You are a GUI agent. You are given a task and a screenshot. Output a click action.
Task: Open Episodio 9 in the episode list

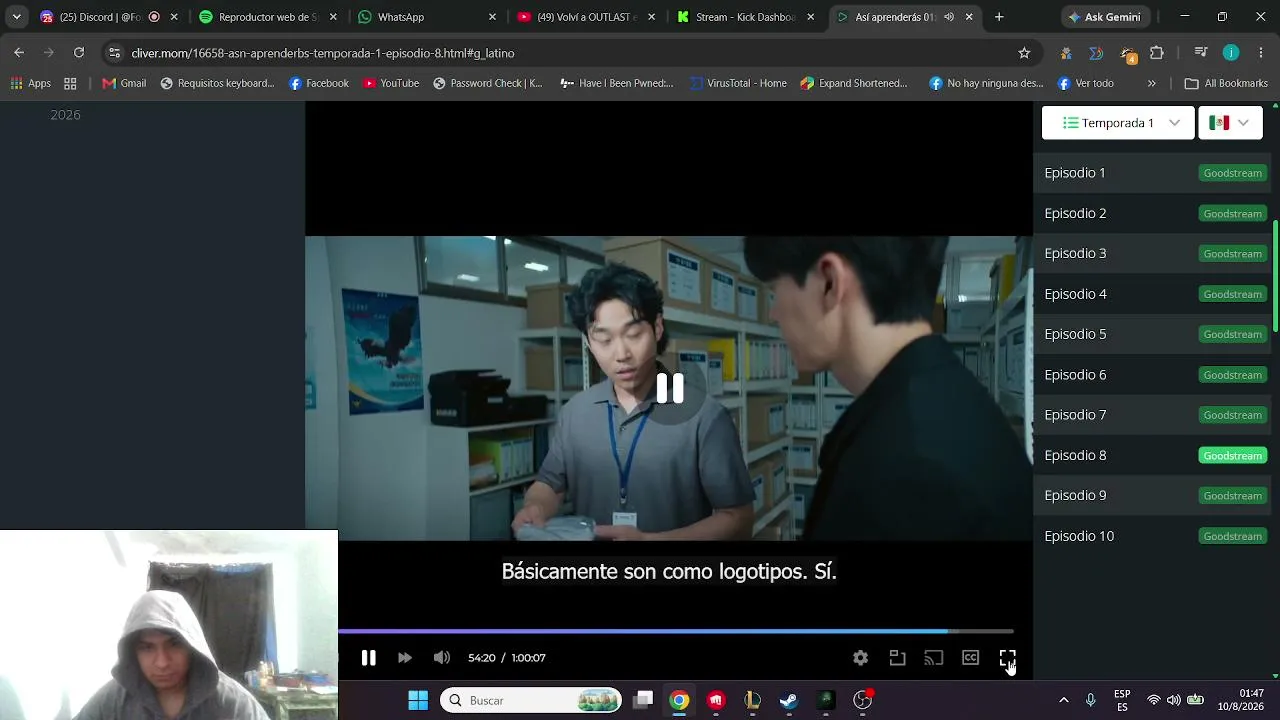pyautogui.click(x=1075, y=495)
